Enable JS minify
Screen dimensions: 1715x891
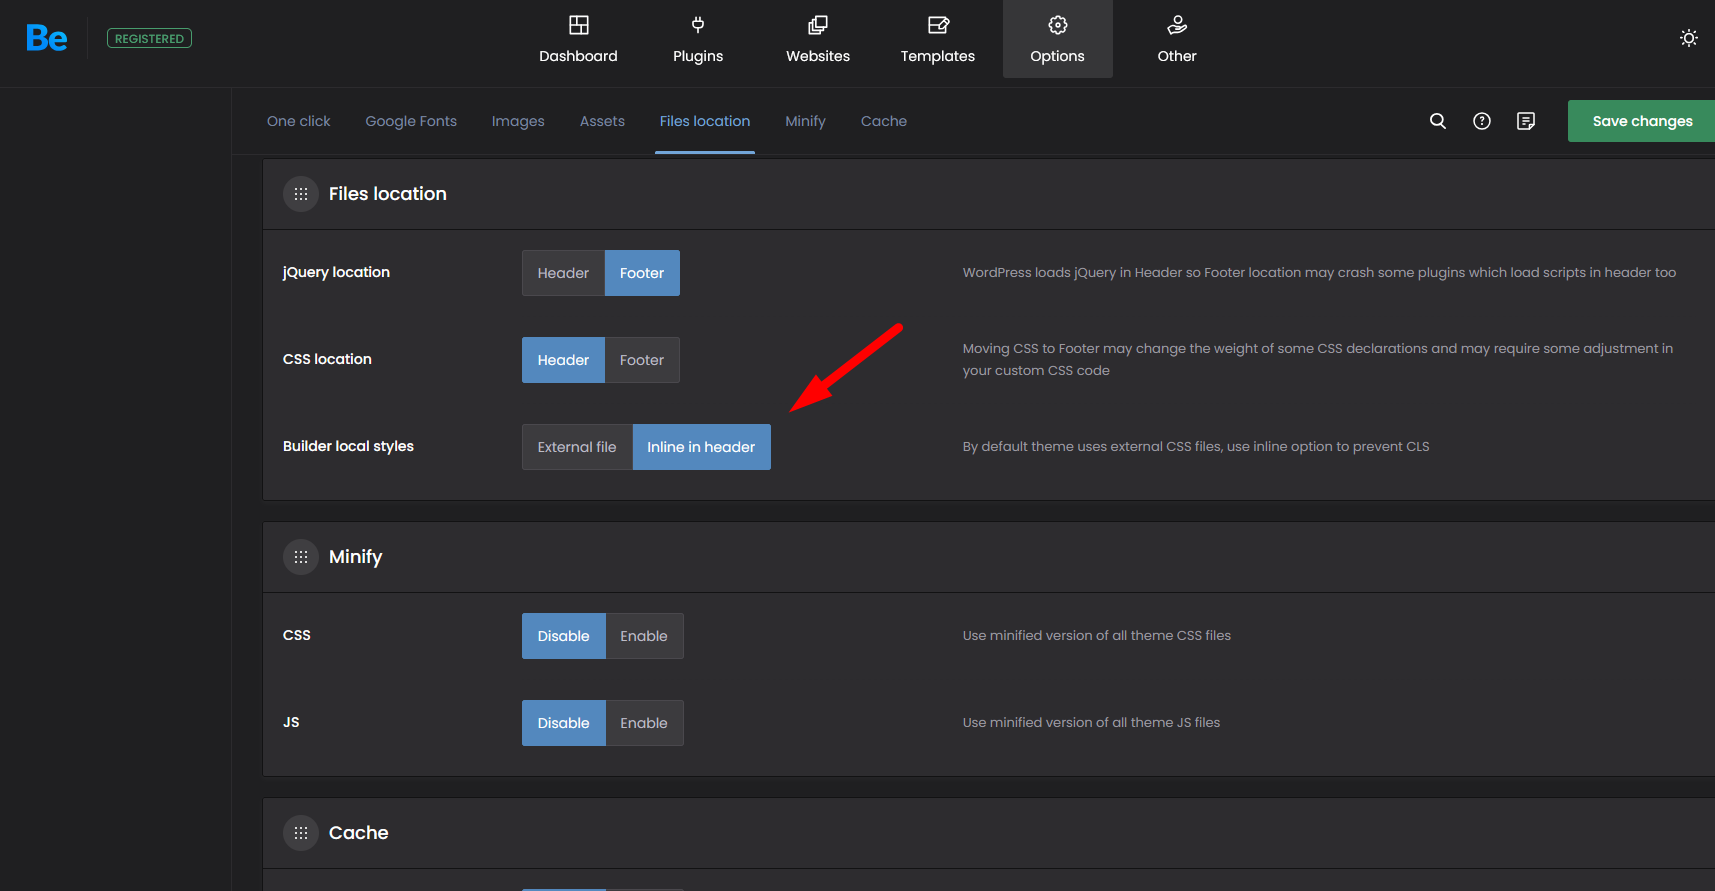click(x=644, y=723)
